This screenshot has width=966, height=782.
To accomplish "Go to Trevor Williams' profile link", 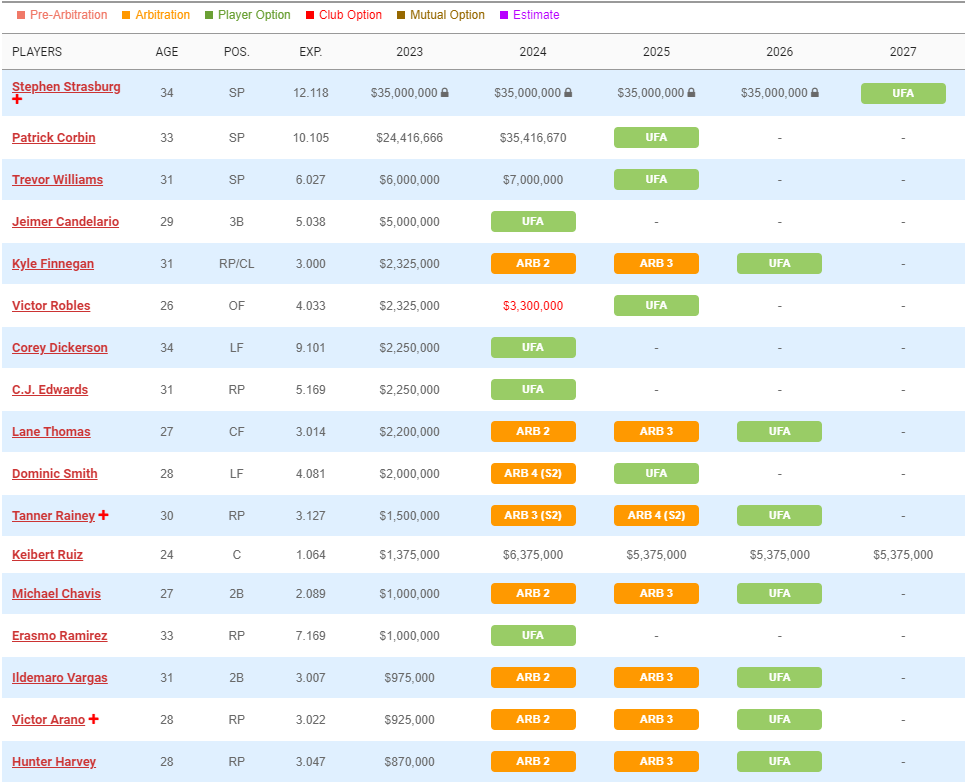I will pyautogui.click(x=57, y=179).
